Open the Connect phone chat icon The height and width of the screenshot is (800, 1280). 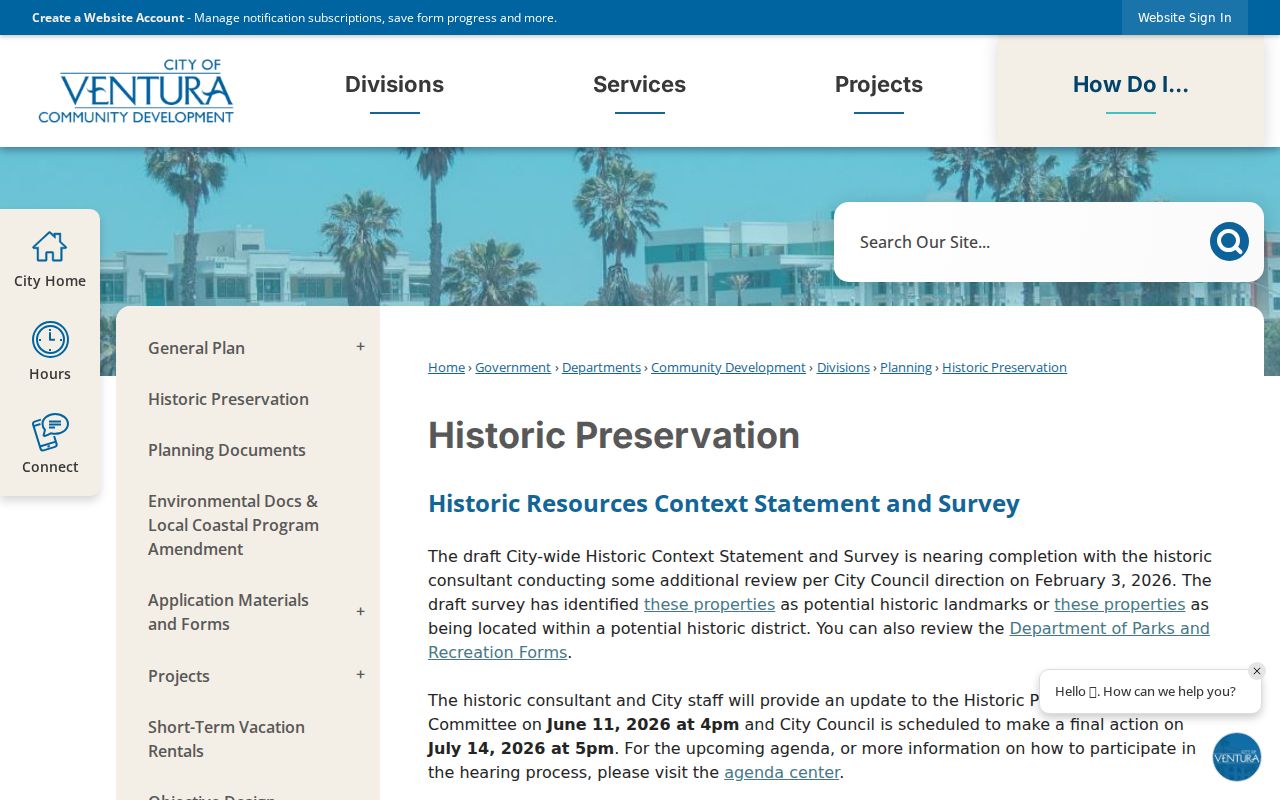tap(50, 432)
